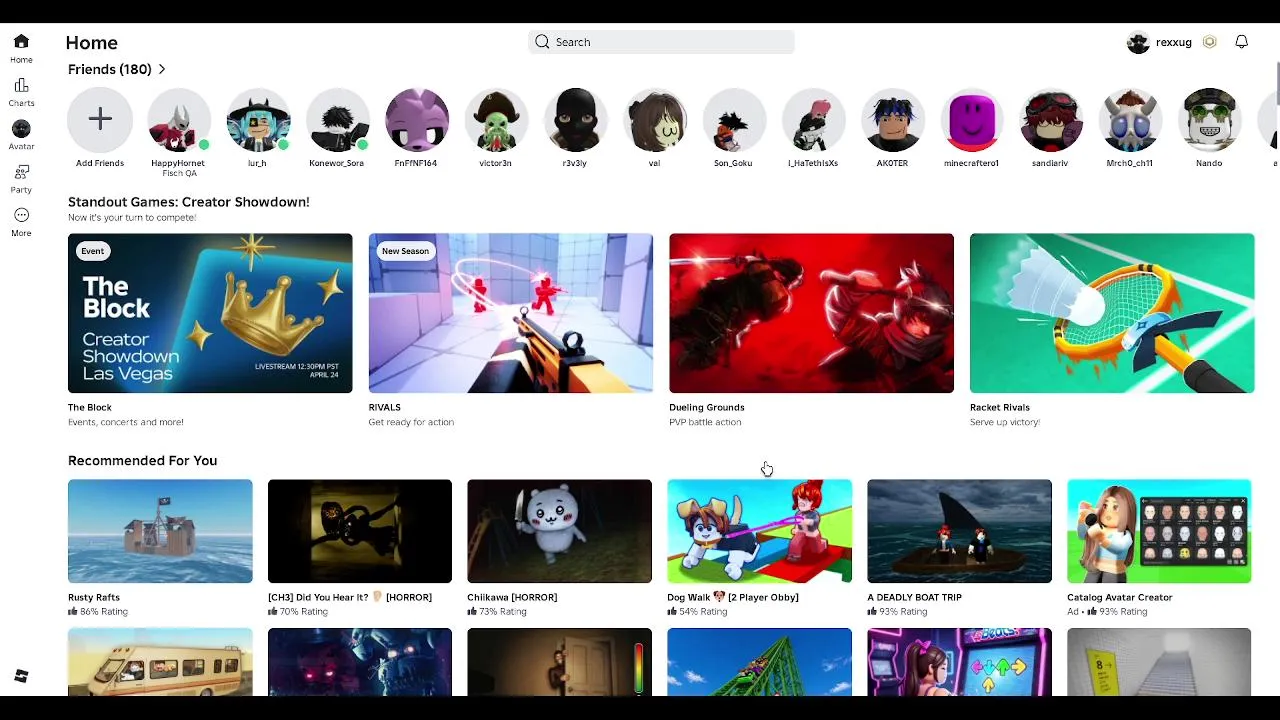Open friend Mrch0_ch11's avatar
The image size is (1280, 720).
[x=1130, y=120]
